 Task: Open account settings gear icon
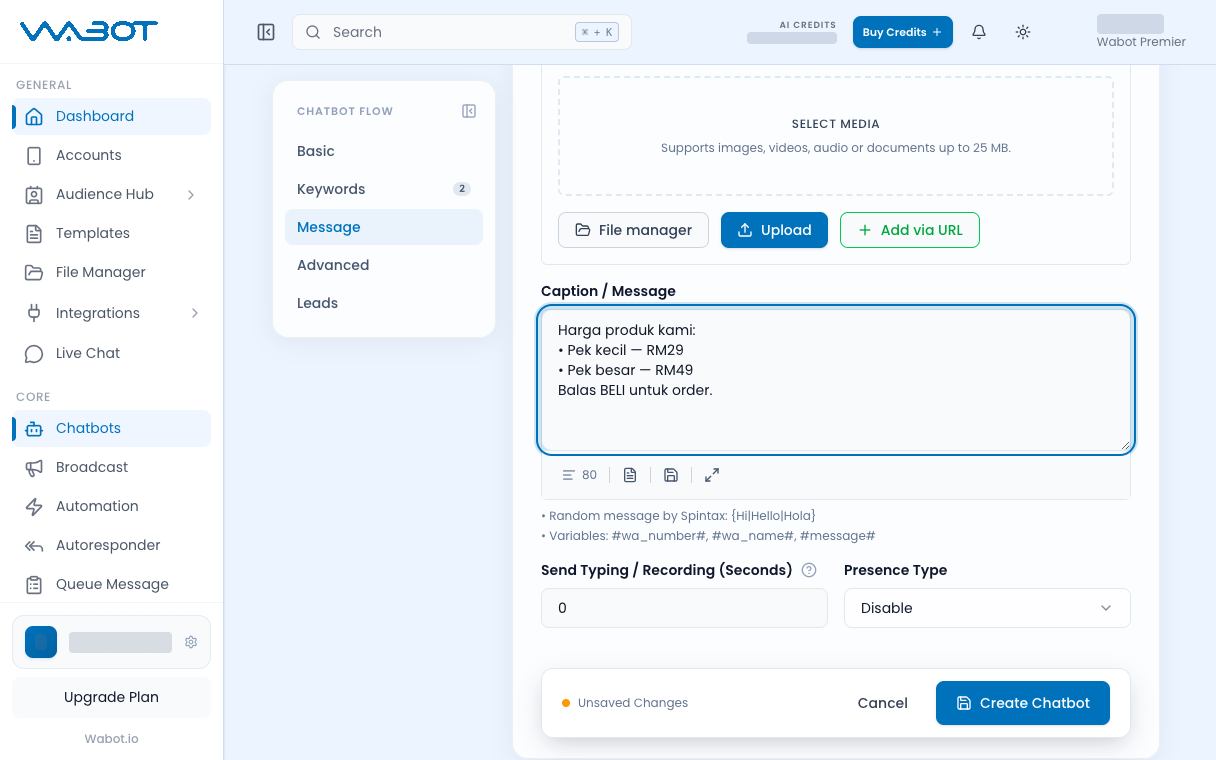tap(191, 642)
